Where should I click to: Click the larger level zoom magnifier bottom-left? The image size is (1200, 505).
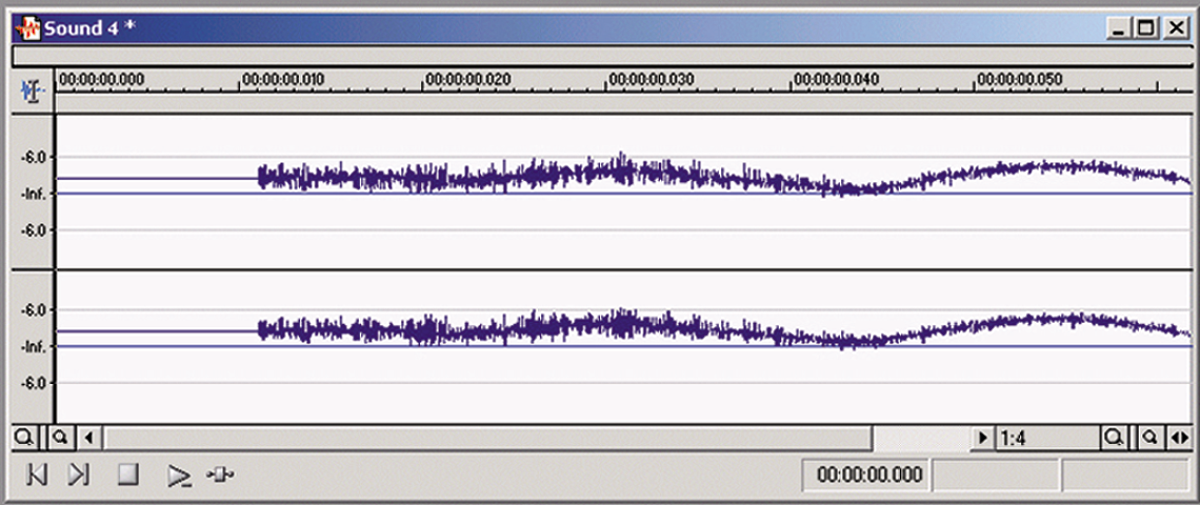[x=23, y=437]
